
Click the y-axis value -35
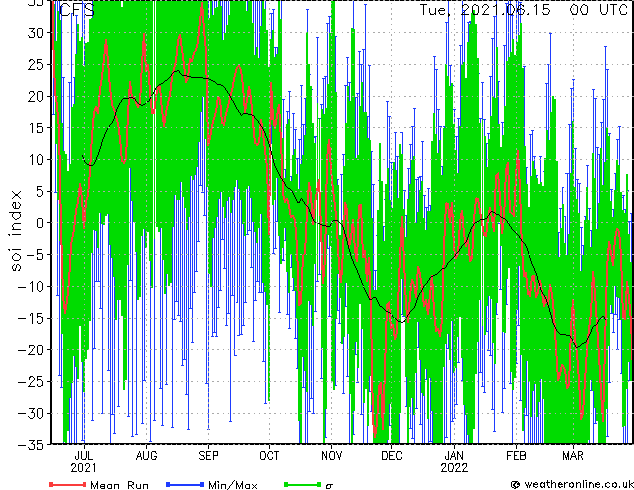(31, 445)
